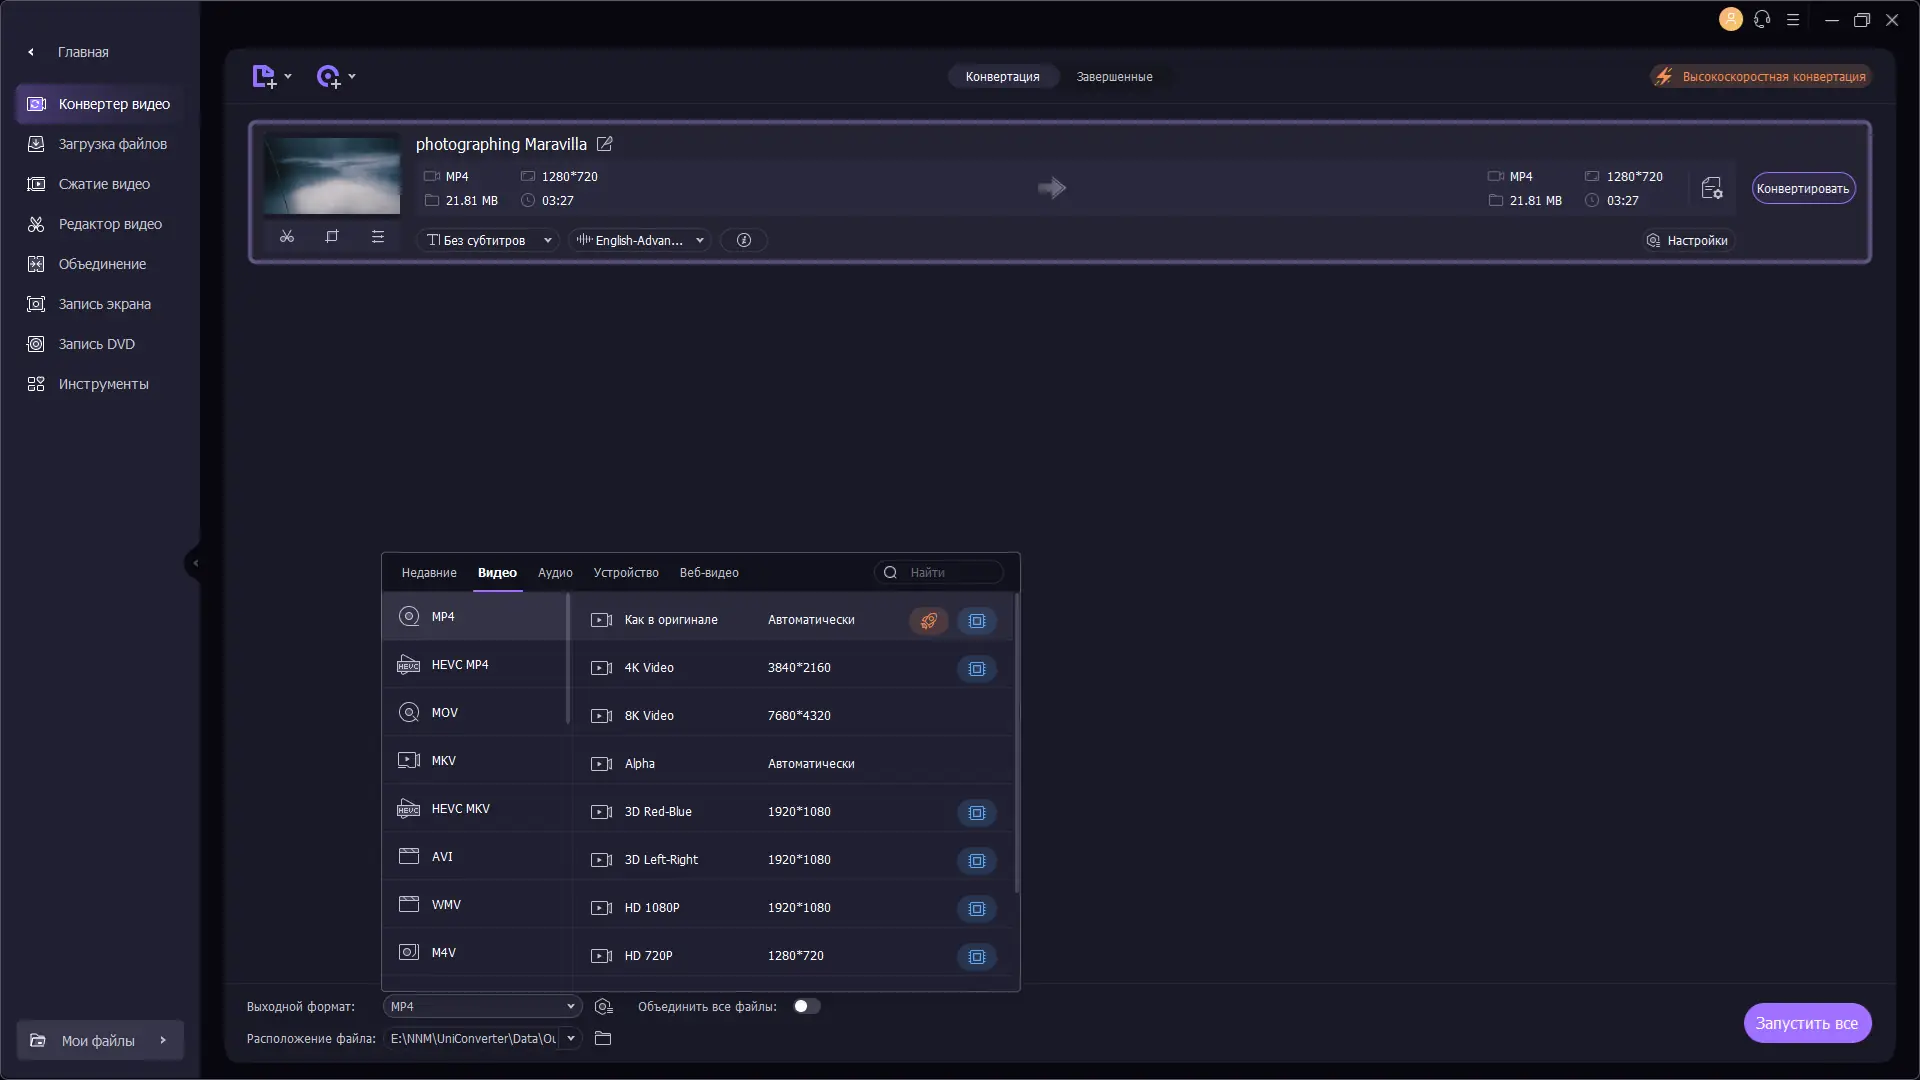Screen dimensions: 1920x1080
Task: Open output folder icon beside file location
Action: click(603, 1039)
